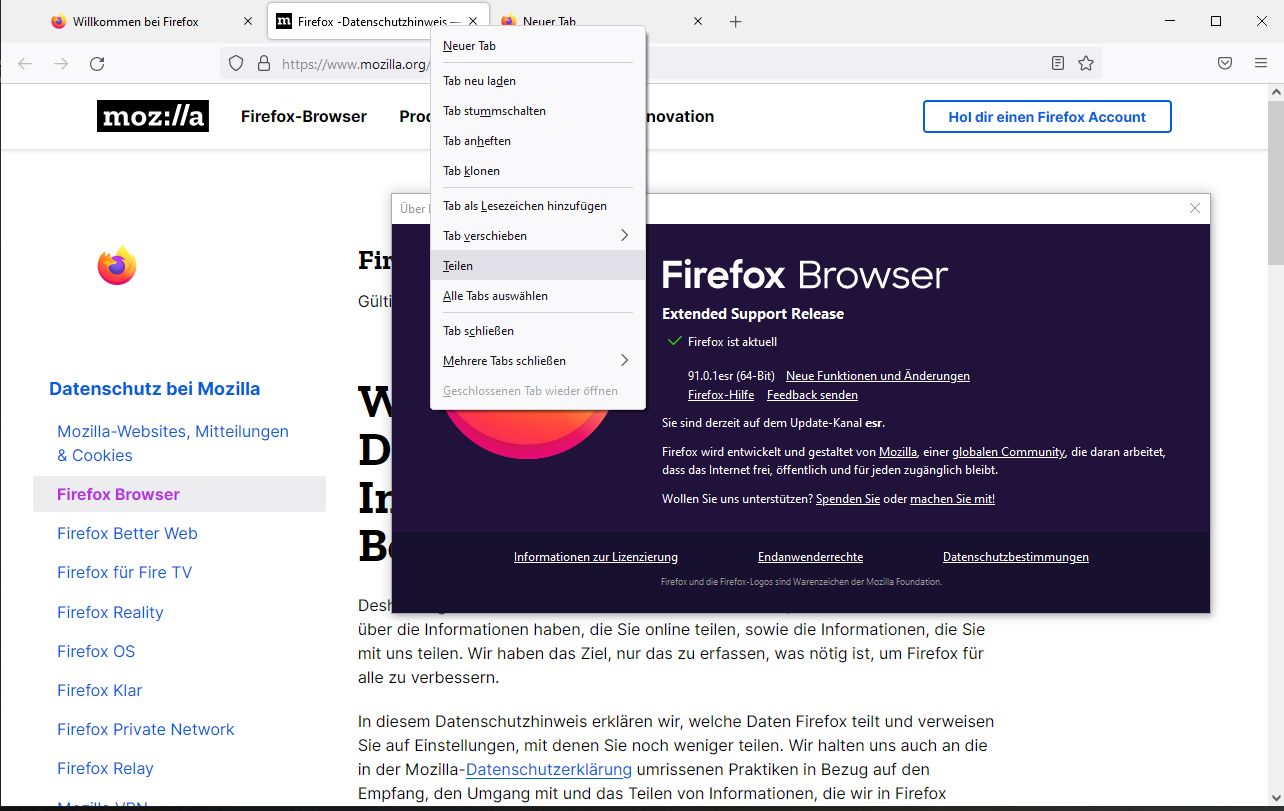1284x811 pixels.
Task: Open the Pocket save icon
Action: click(1225, 63)
